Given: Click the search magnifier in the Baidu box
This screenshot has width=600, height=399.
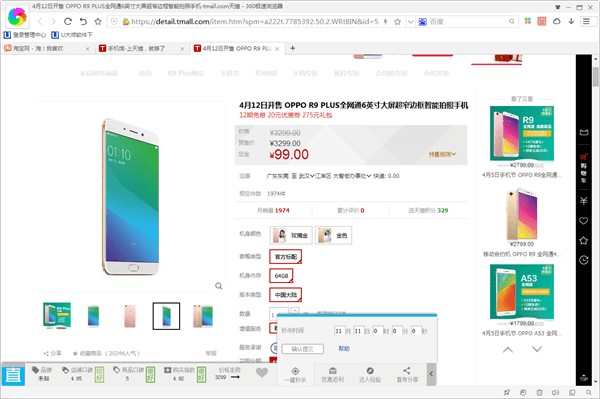Looking at the screenshot, I should point(512,22).
